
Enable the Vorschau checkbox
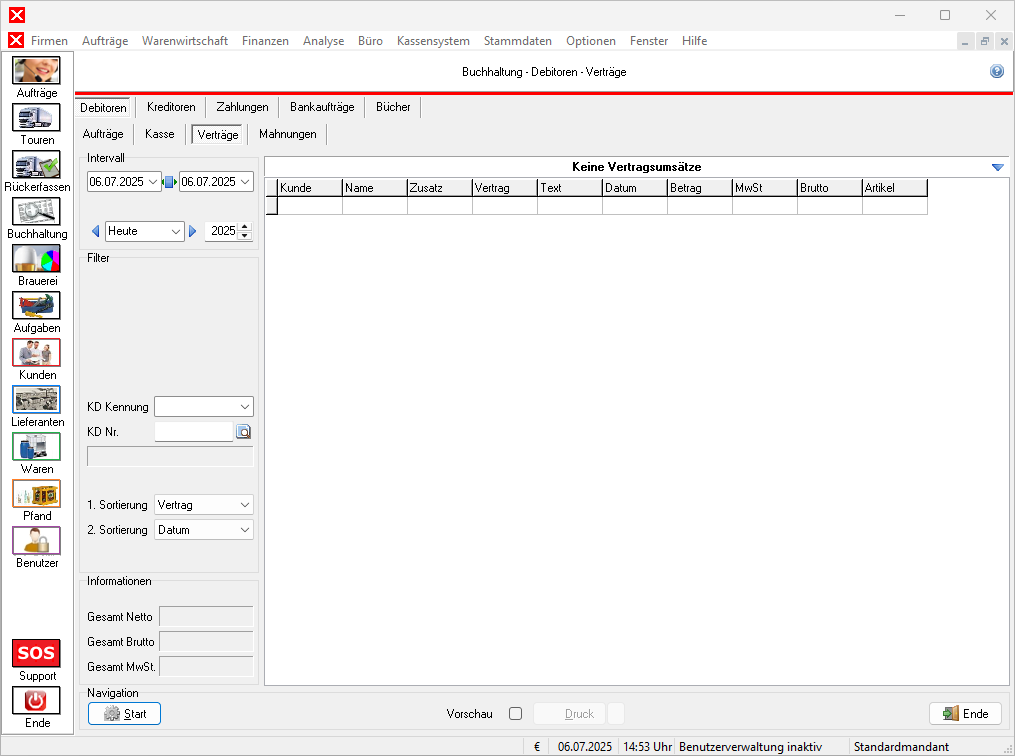point(515,714)
